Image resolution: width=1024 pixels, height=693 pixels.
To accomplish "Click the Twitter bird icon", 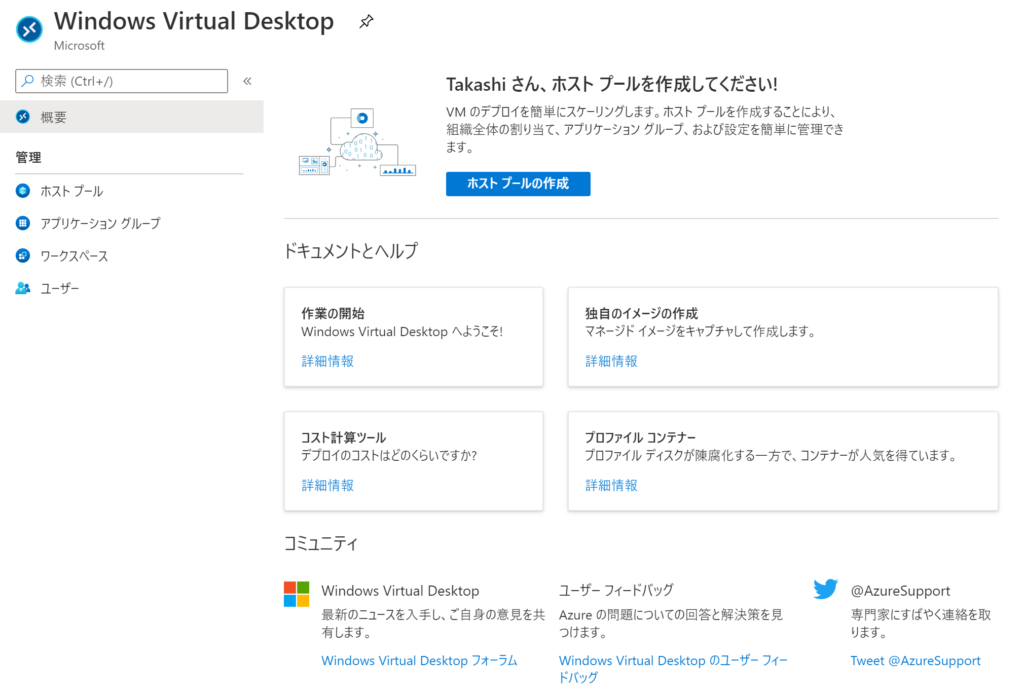I will coord(825,589).
